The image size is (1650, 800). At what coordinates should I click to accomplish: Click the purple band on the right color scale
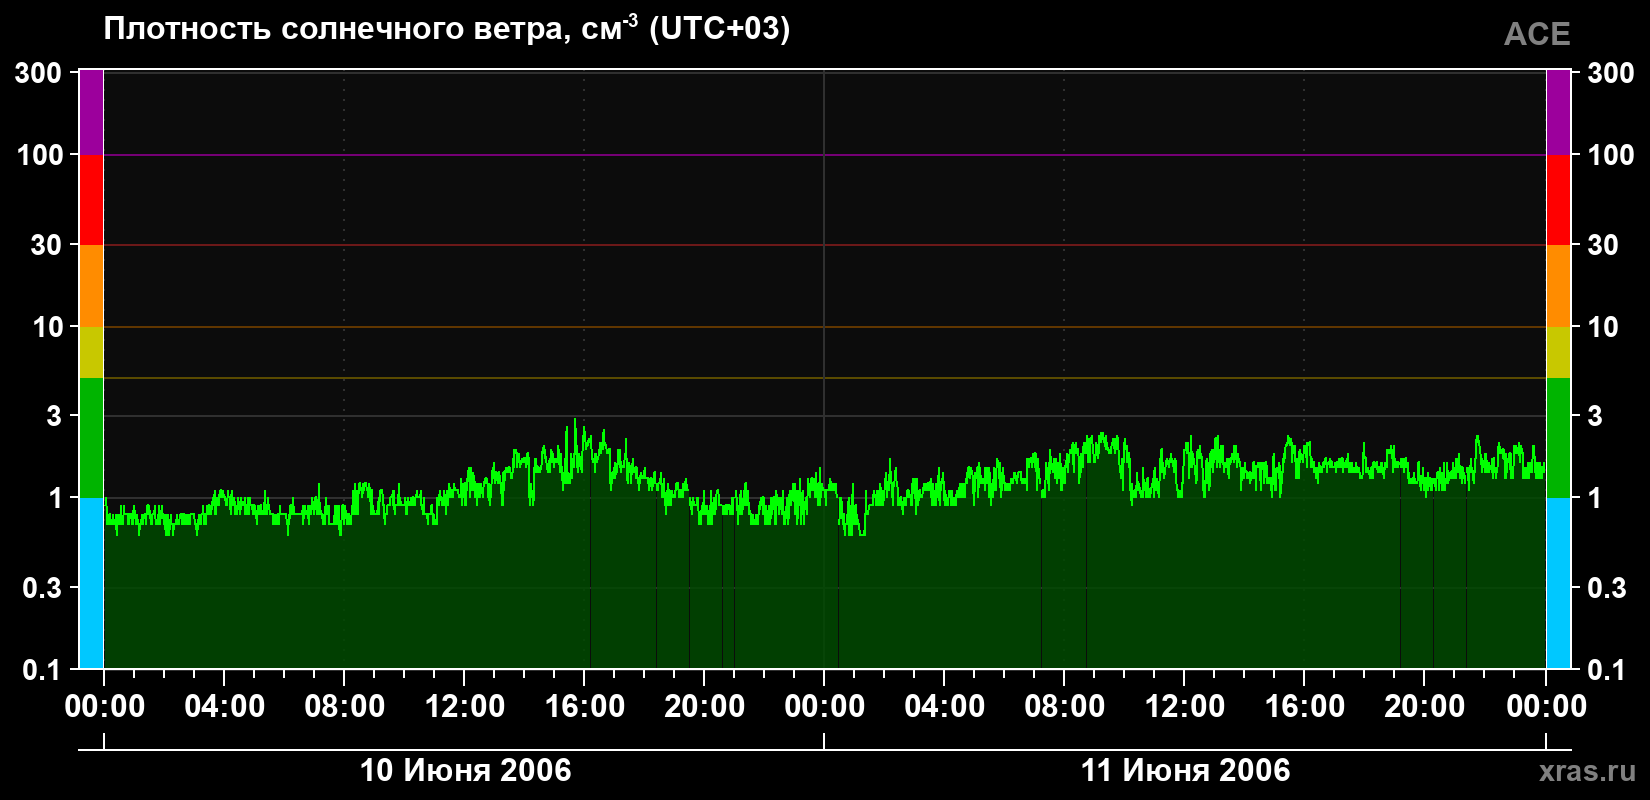tap(1558, 113)
